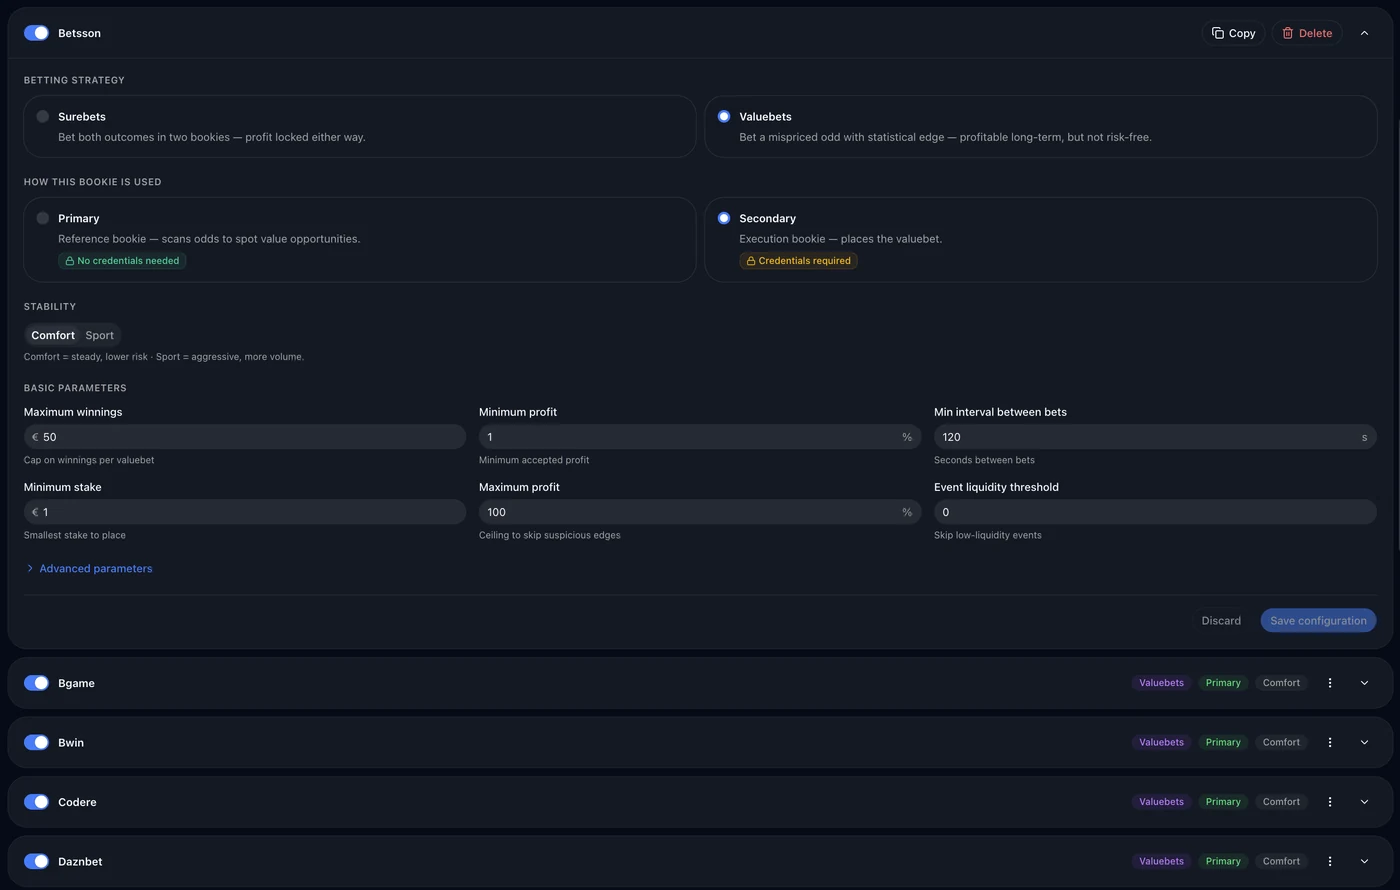
Task: Discard the configuration changes
Action: 1221,620
